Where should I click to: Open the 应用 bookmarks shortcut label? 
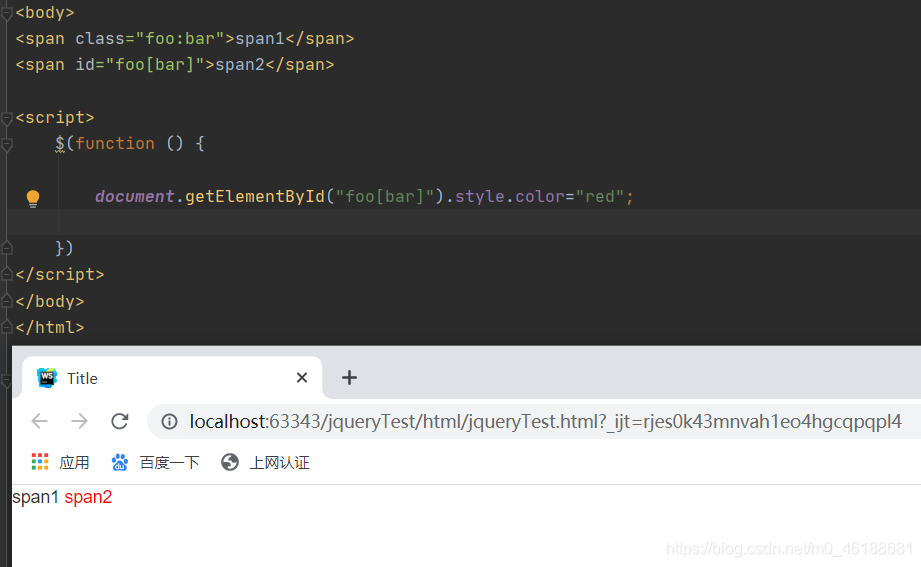(x=74, y=463)
